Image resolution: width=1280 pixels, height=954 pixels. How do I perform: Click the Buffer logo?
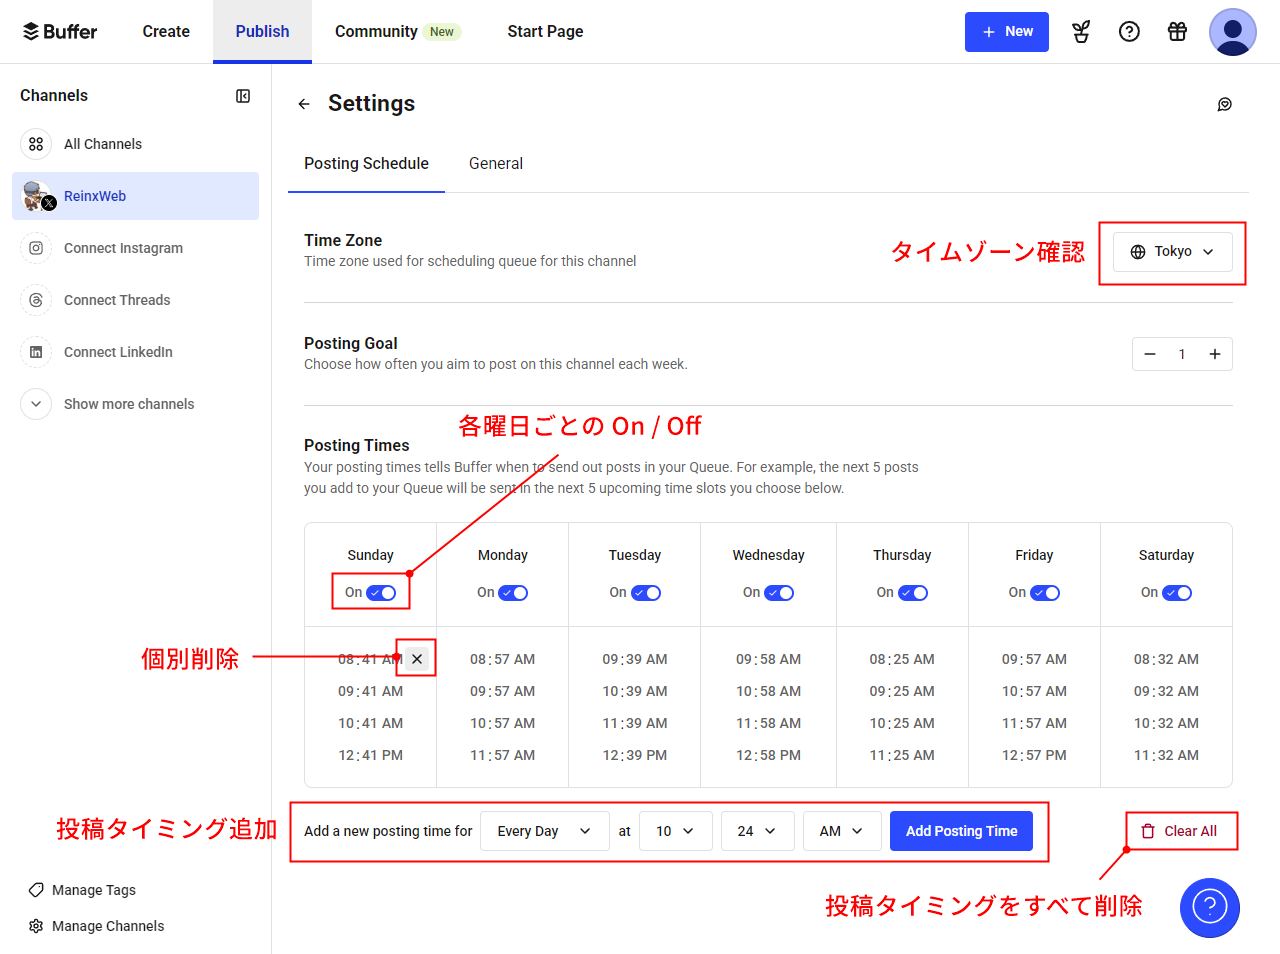point(60,32)
